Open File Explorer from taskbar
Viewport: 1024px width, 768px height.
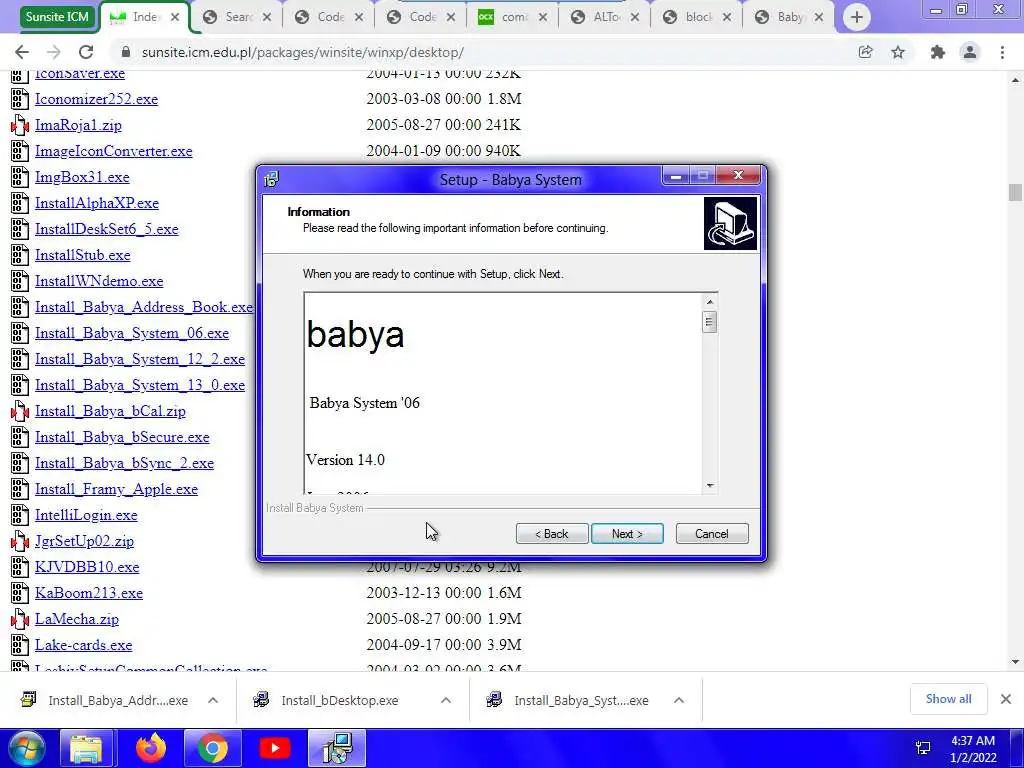click(x=86, y=748)
